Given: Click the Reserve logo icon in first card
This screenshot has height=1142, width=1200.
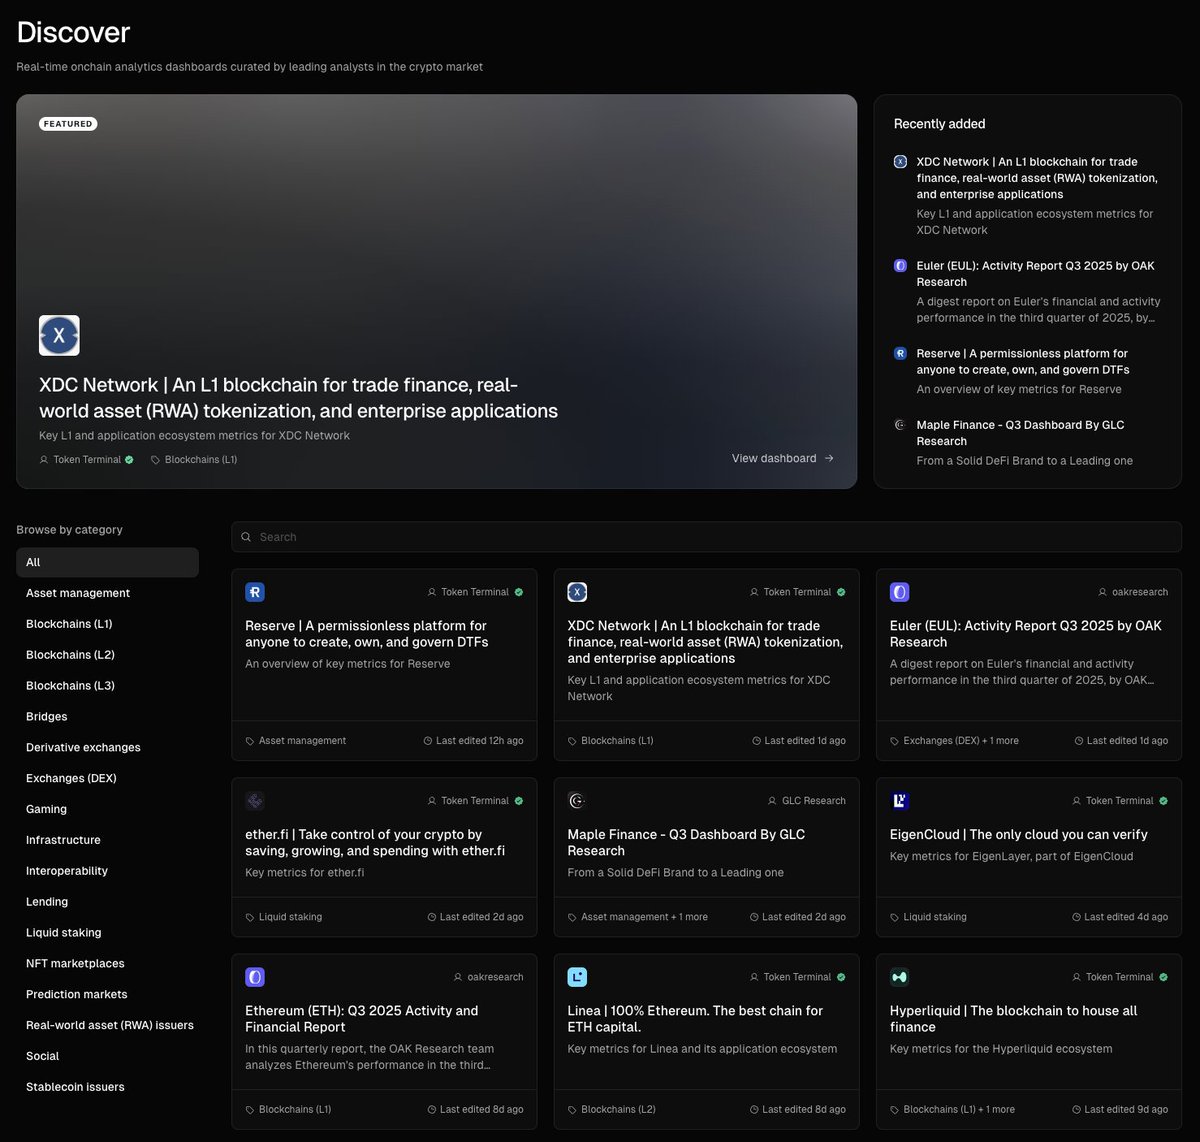Looking at the screenshot, I should point(255,592).
